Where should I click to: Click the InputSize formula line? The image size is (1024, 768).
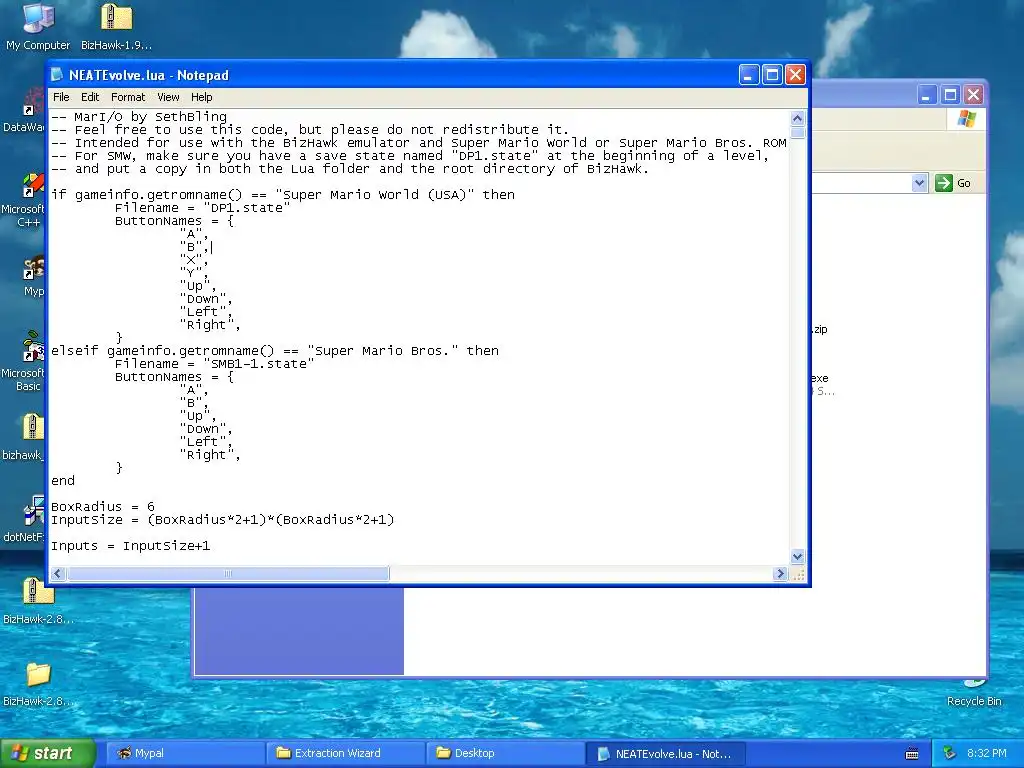point(223,520)
